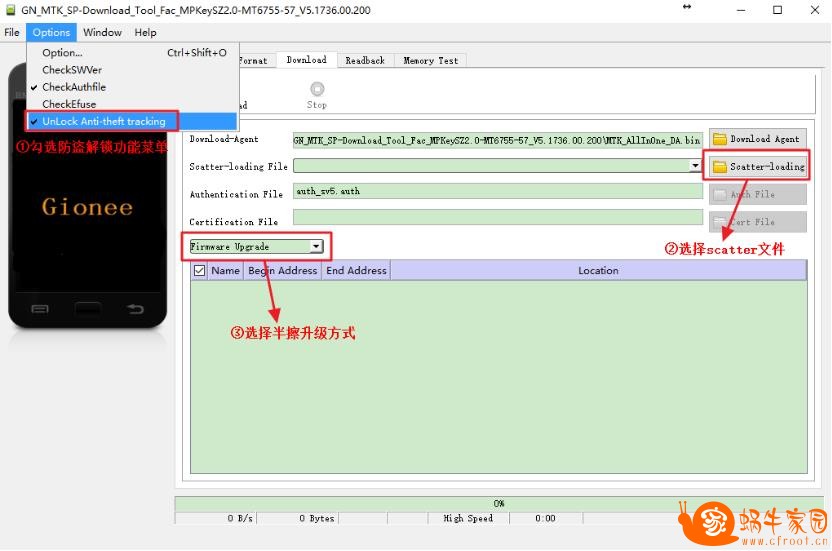This screenshot has height=551, width=832.
Task: Open the Help menu
Action: (145, 32)
